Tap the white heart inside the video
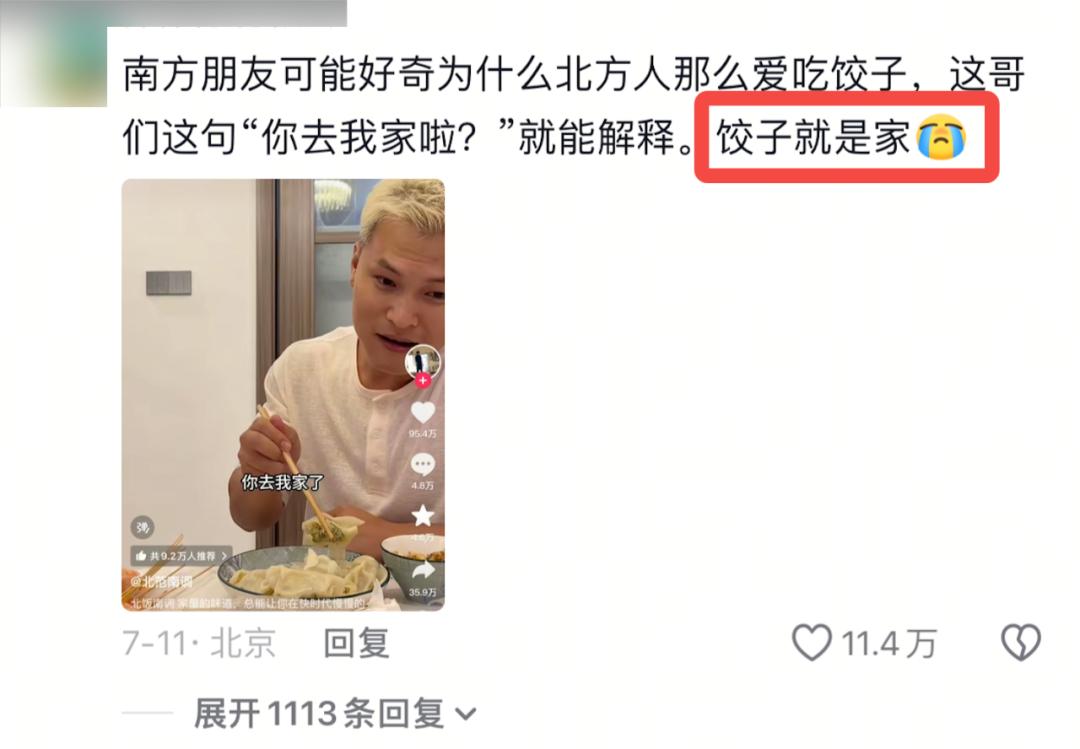The width and height of the screenshot is (1080, 749). pos(422,413)
